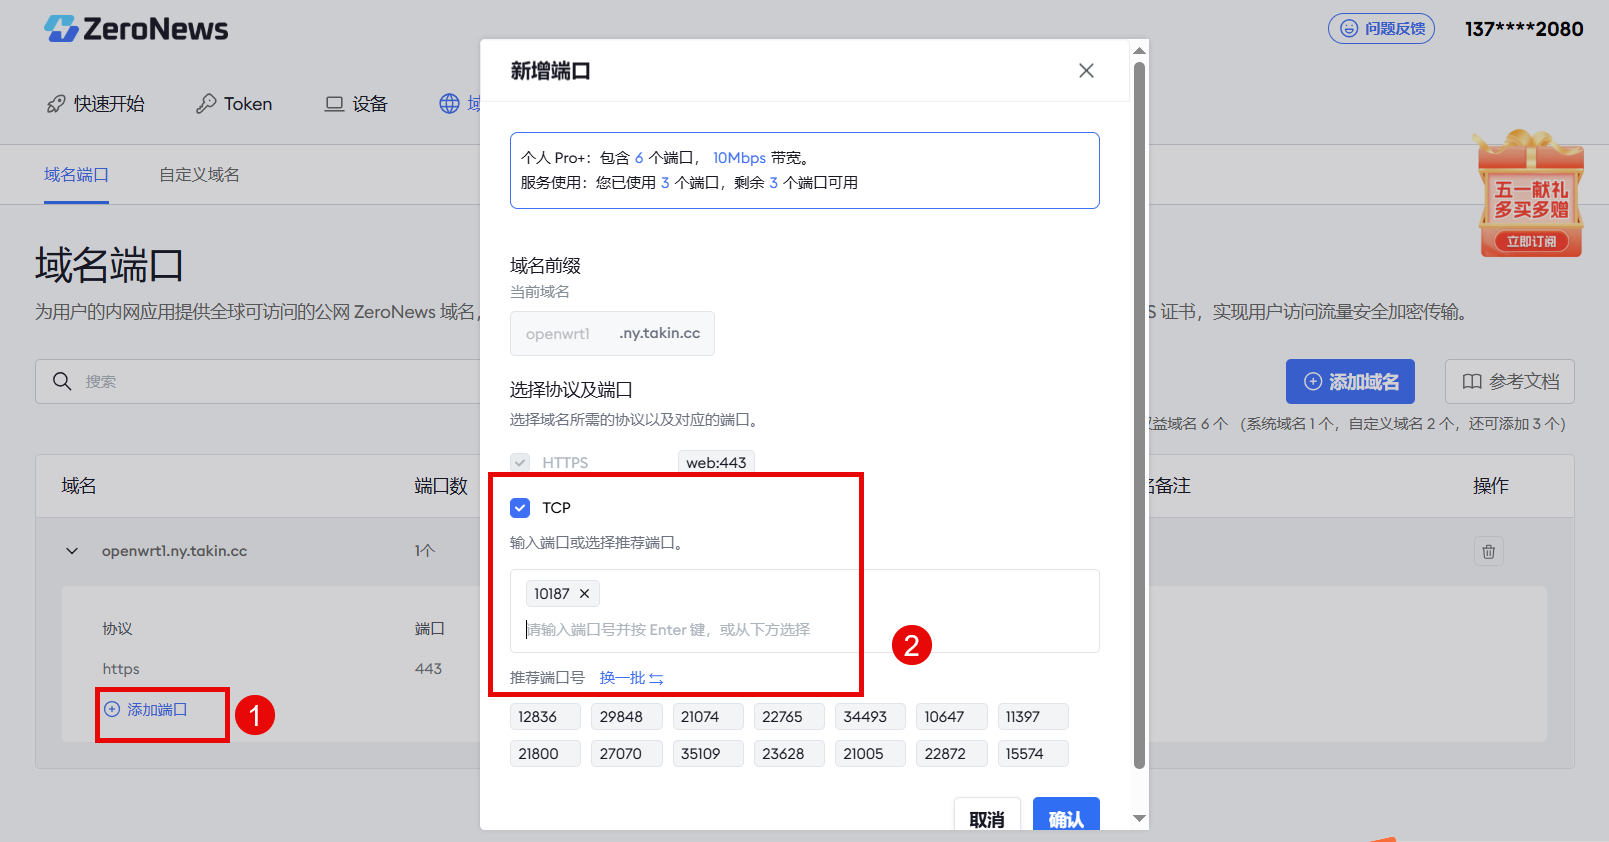
Task: Remove the 10187 port tag
Action: tap(585, 594)
